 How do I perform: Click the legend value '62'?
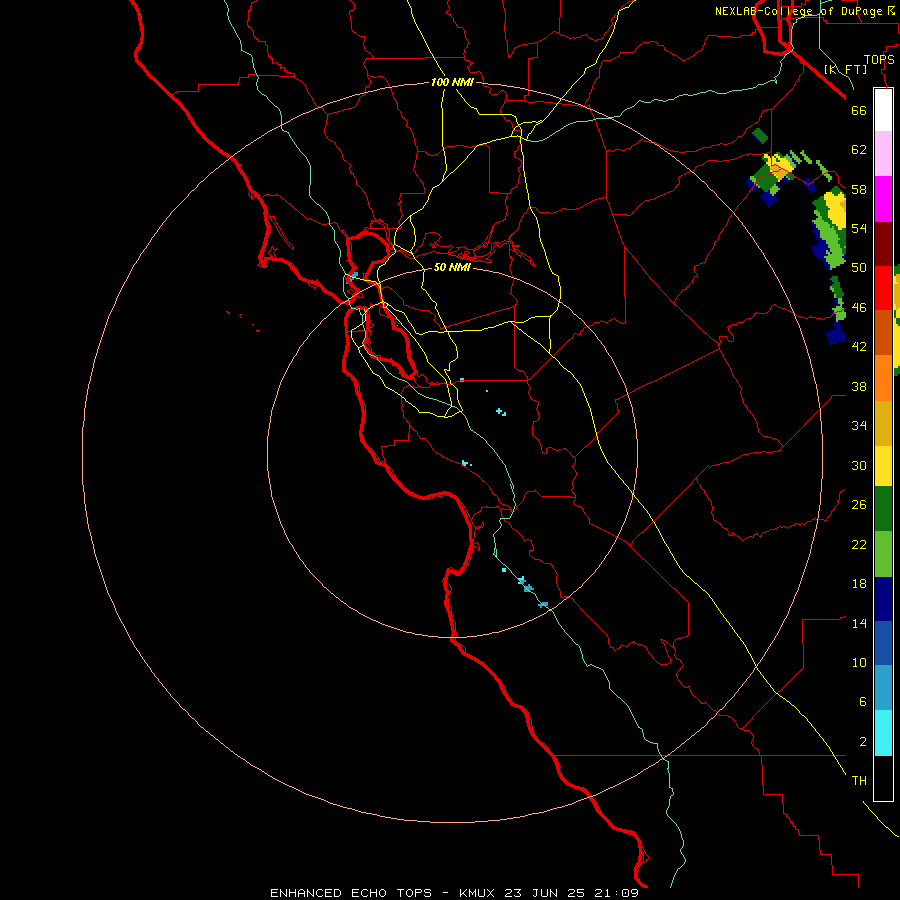point(859,150)
